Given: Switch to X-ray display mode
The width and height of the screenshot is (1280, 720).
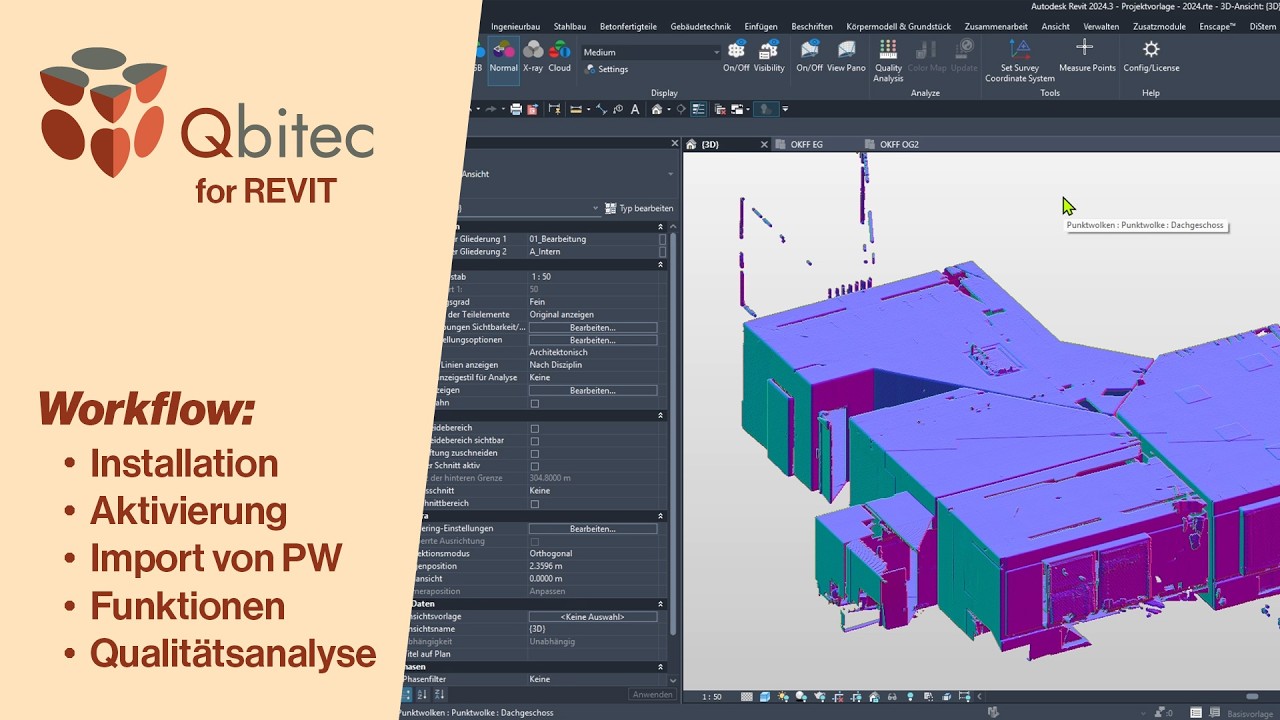Looking at the screenshot, I should pyautogui.click(x=533, y=57).
